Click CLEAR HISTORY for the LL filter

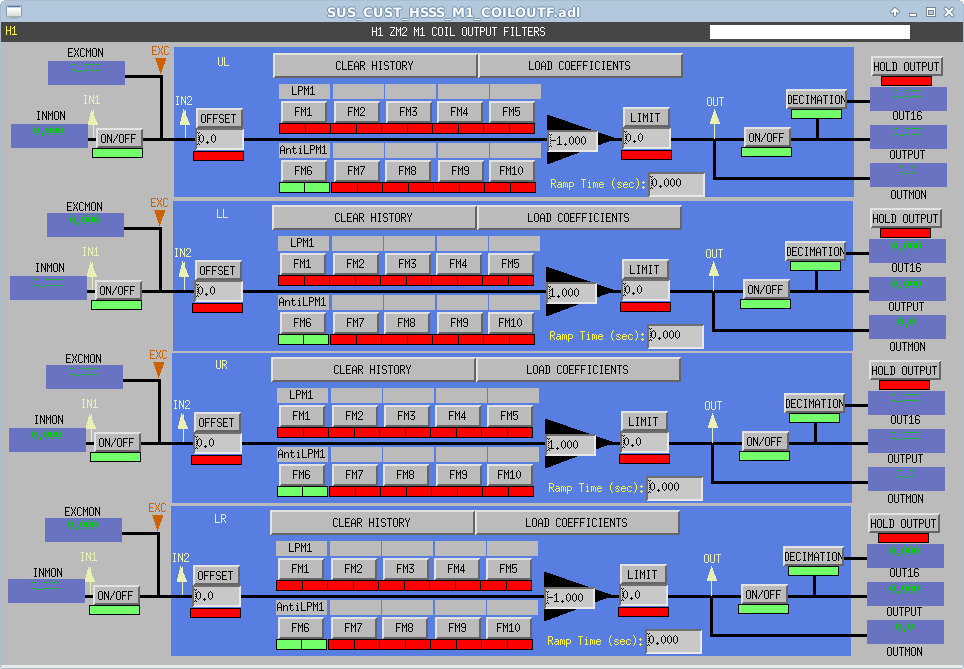[x=373, y=218]
